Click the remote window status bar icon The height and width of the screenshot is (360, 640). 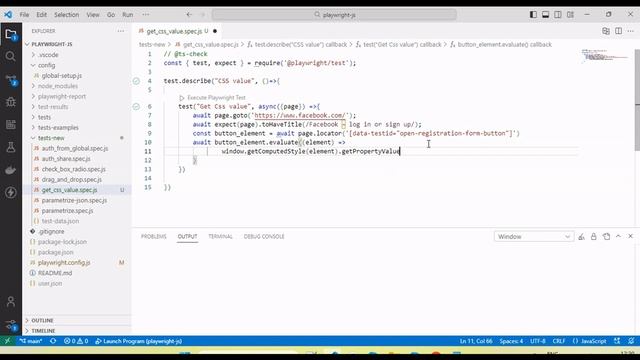point(7,341)
